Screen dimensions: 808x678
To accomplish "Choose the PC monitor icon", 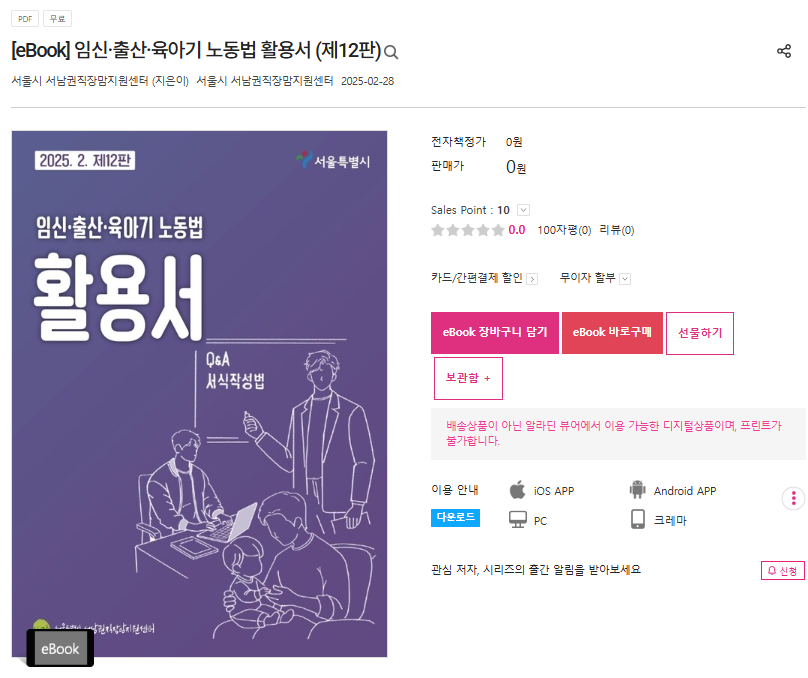I will pos(517,519).
